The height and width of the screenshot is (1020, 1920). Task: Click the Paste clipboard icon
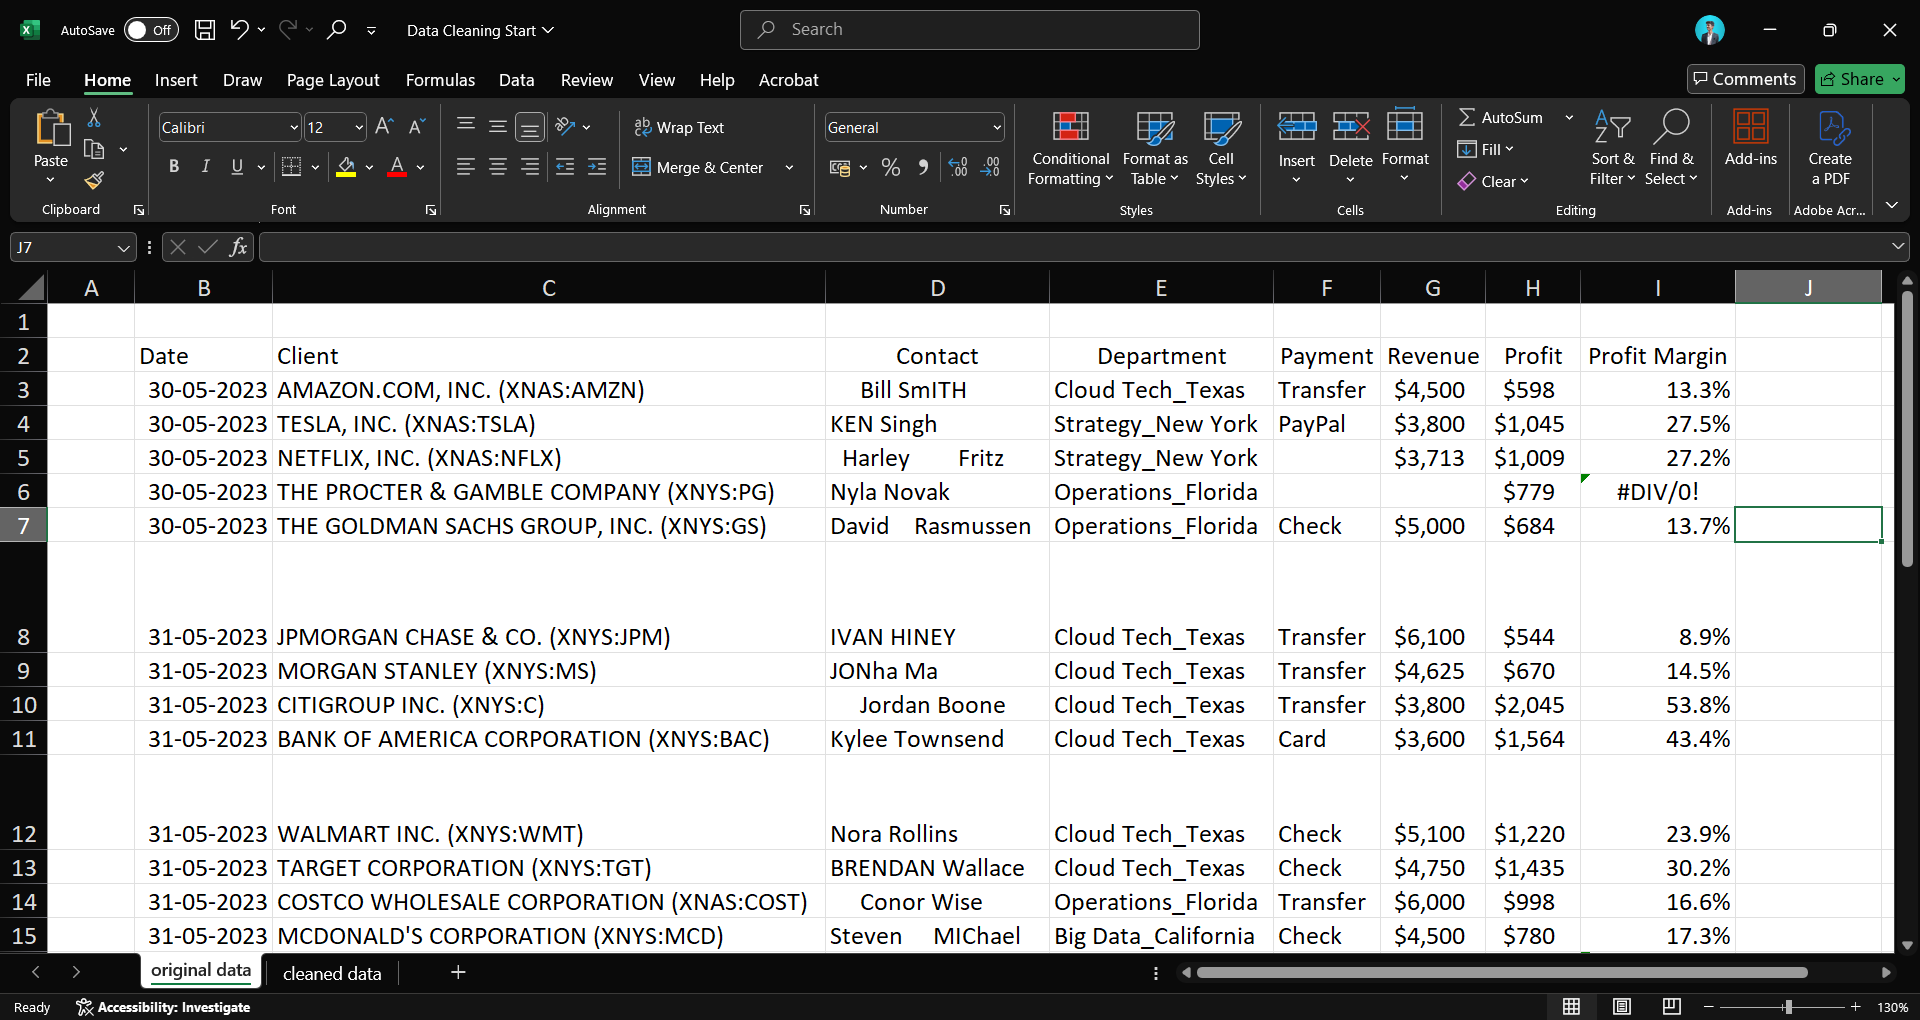click(x=51, y=130)
